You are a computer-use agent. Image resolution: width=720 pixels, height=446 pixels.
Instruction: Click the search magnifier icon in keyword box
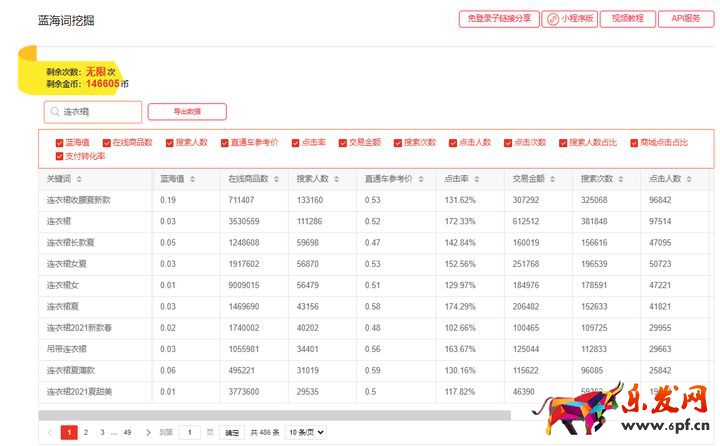[x=55, y=112]
